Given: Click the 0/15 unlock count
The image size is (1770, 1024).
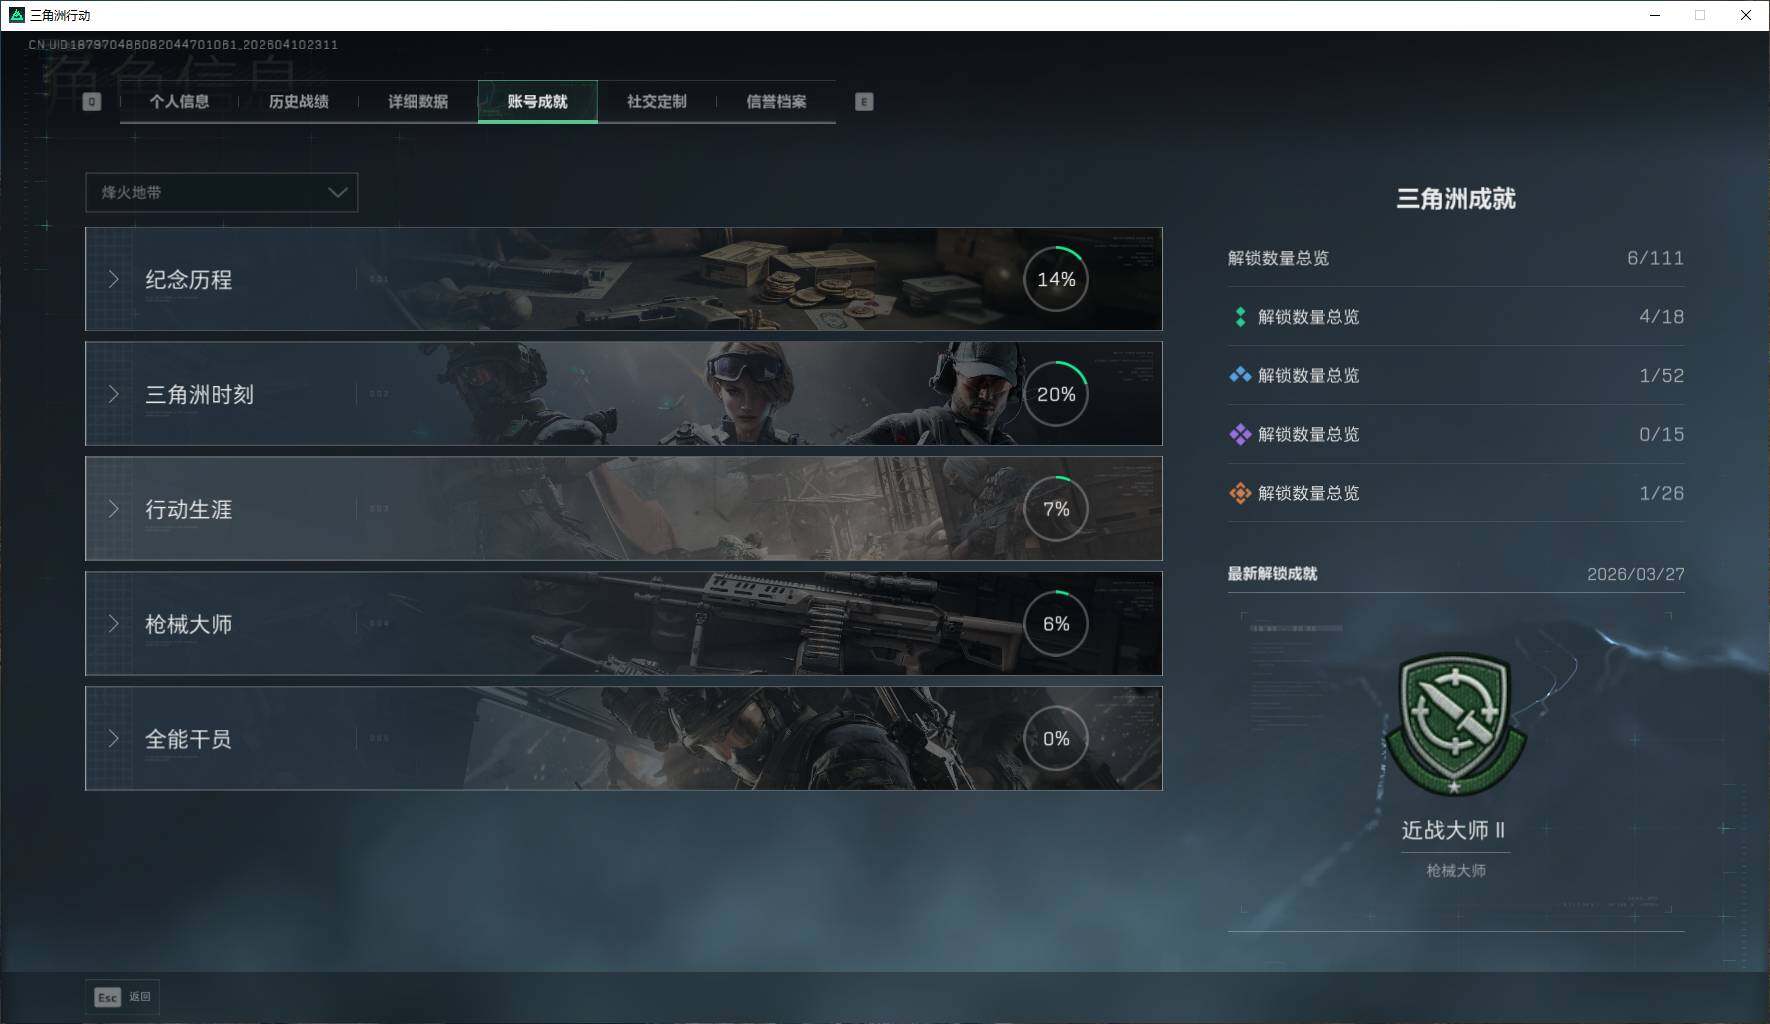Looking at the screenshot, I should (x=1661, y=435).
